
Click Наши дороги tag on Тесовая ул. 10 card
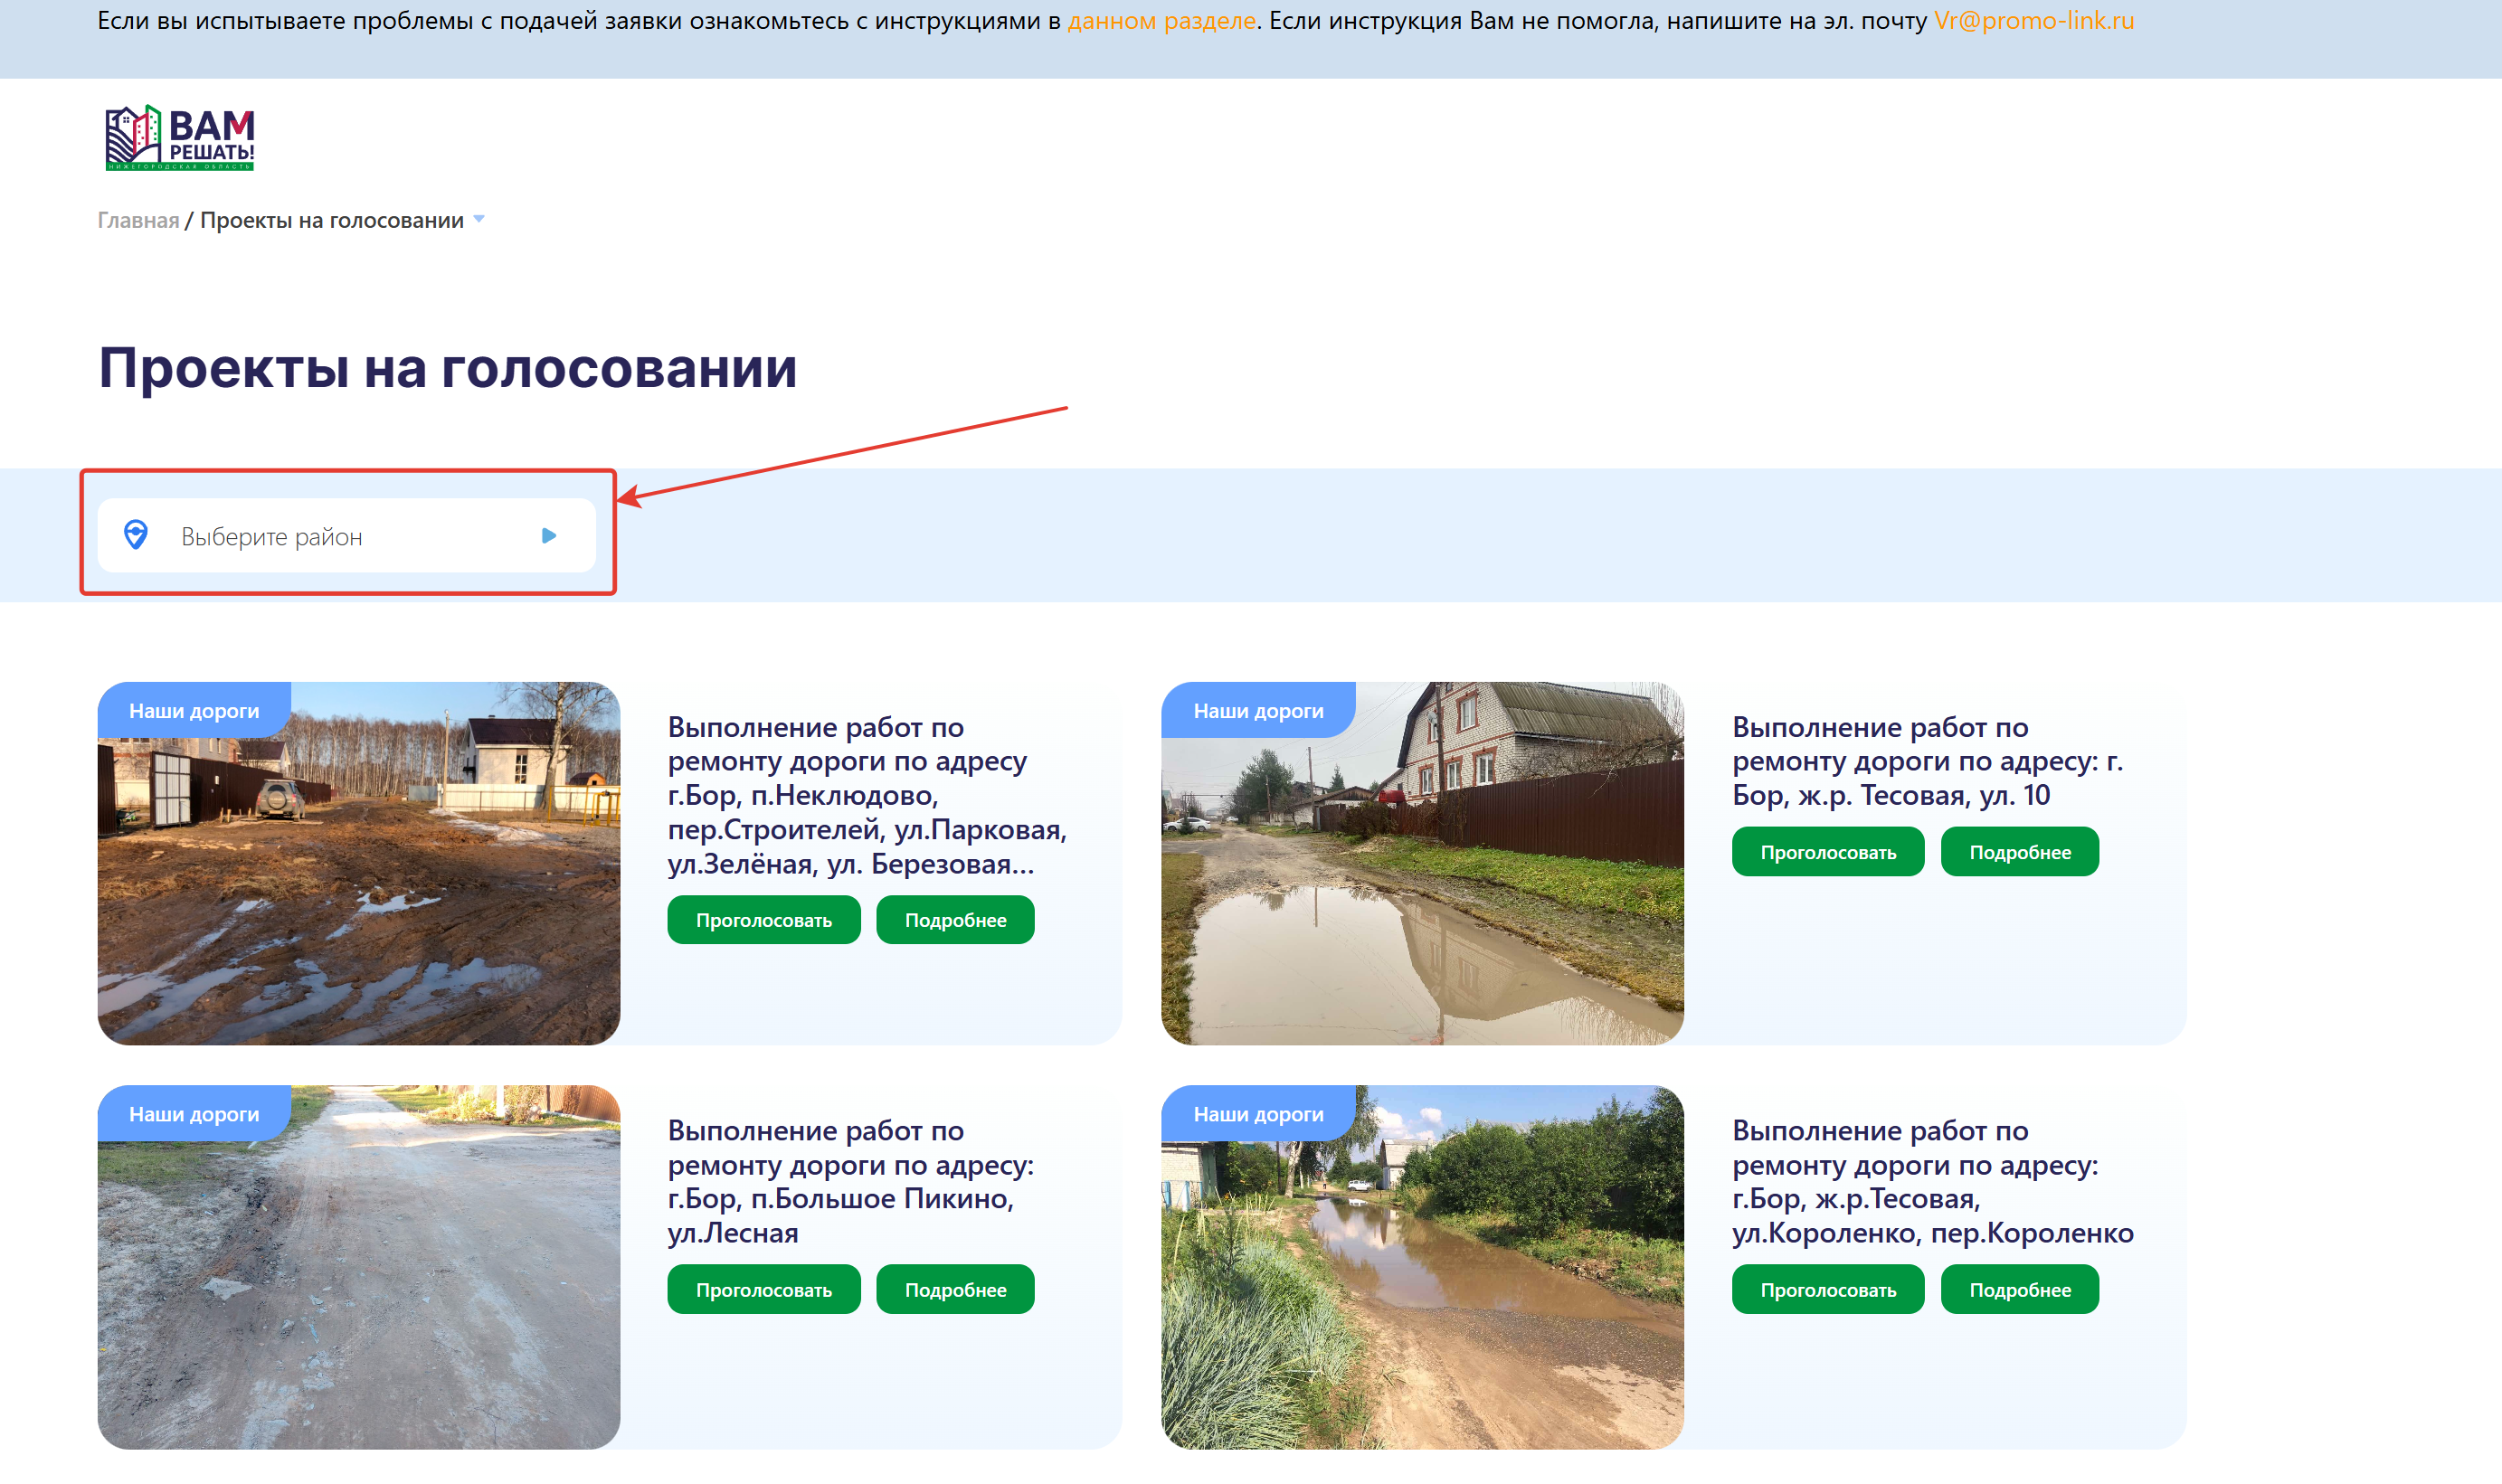pos(1258,711)
